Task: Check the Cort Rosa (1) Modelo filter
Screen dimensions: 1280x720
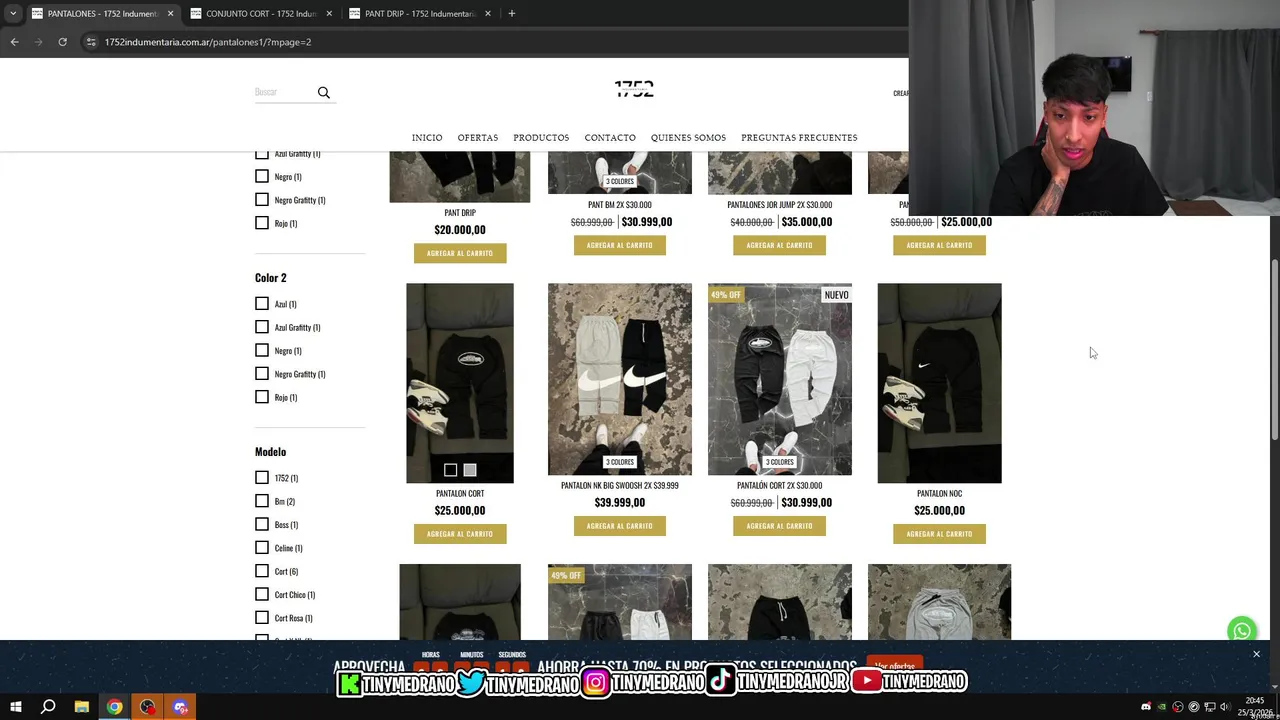Action: click(262, 618)
